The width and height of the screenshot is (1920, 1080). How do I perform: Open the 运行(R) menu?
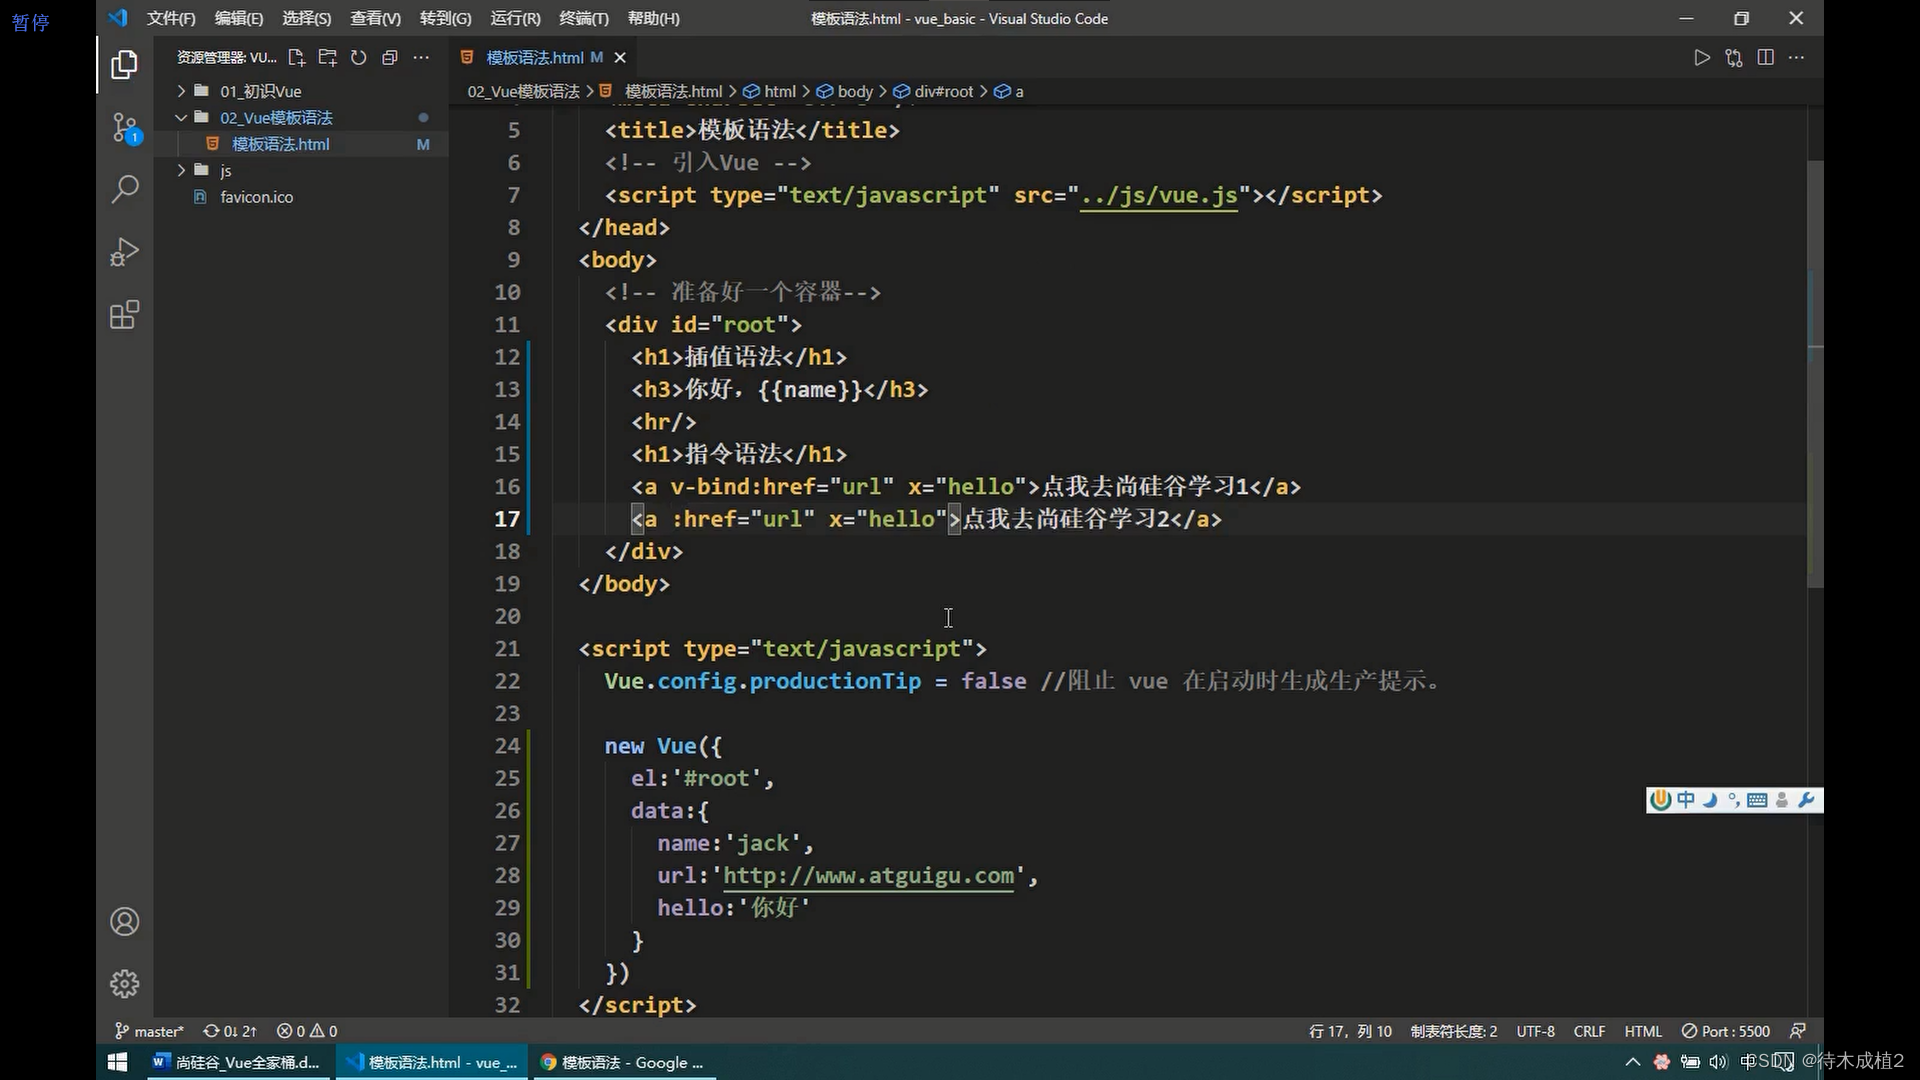tap(515, 18)
